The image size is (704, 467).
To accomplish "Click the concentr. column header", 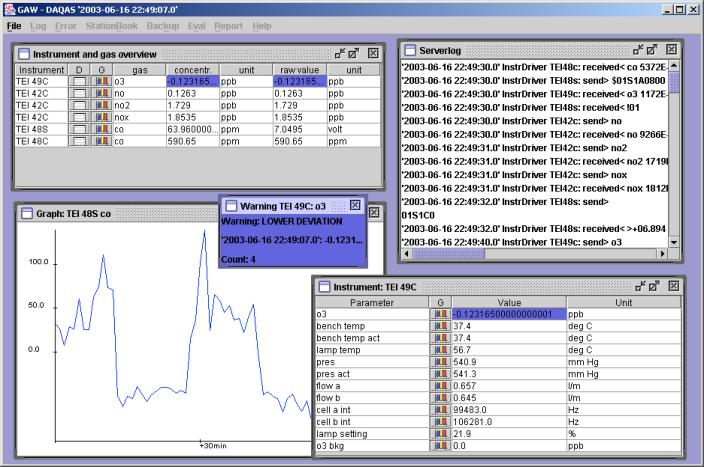I will tap(192, 69).
